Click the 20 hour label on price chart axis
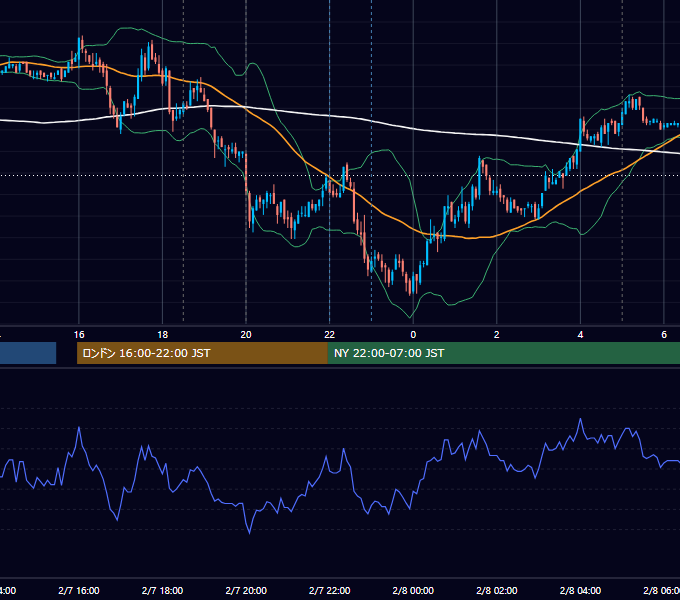Image resolution: width=680 pixels, height=600 pixels. 246,335
